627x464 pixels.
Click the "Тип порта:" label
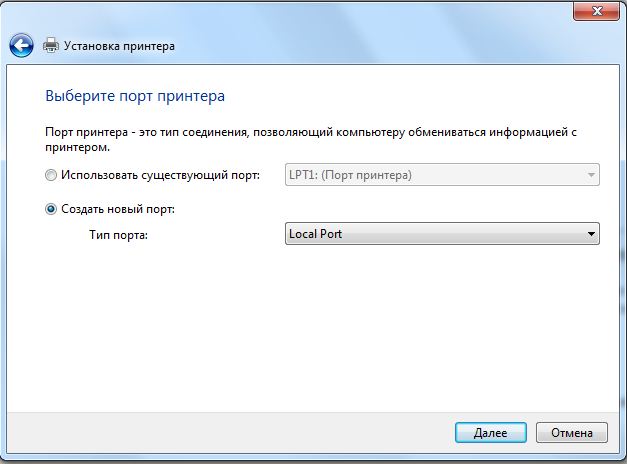pos(118,235)
